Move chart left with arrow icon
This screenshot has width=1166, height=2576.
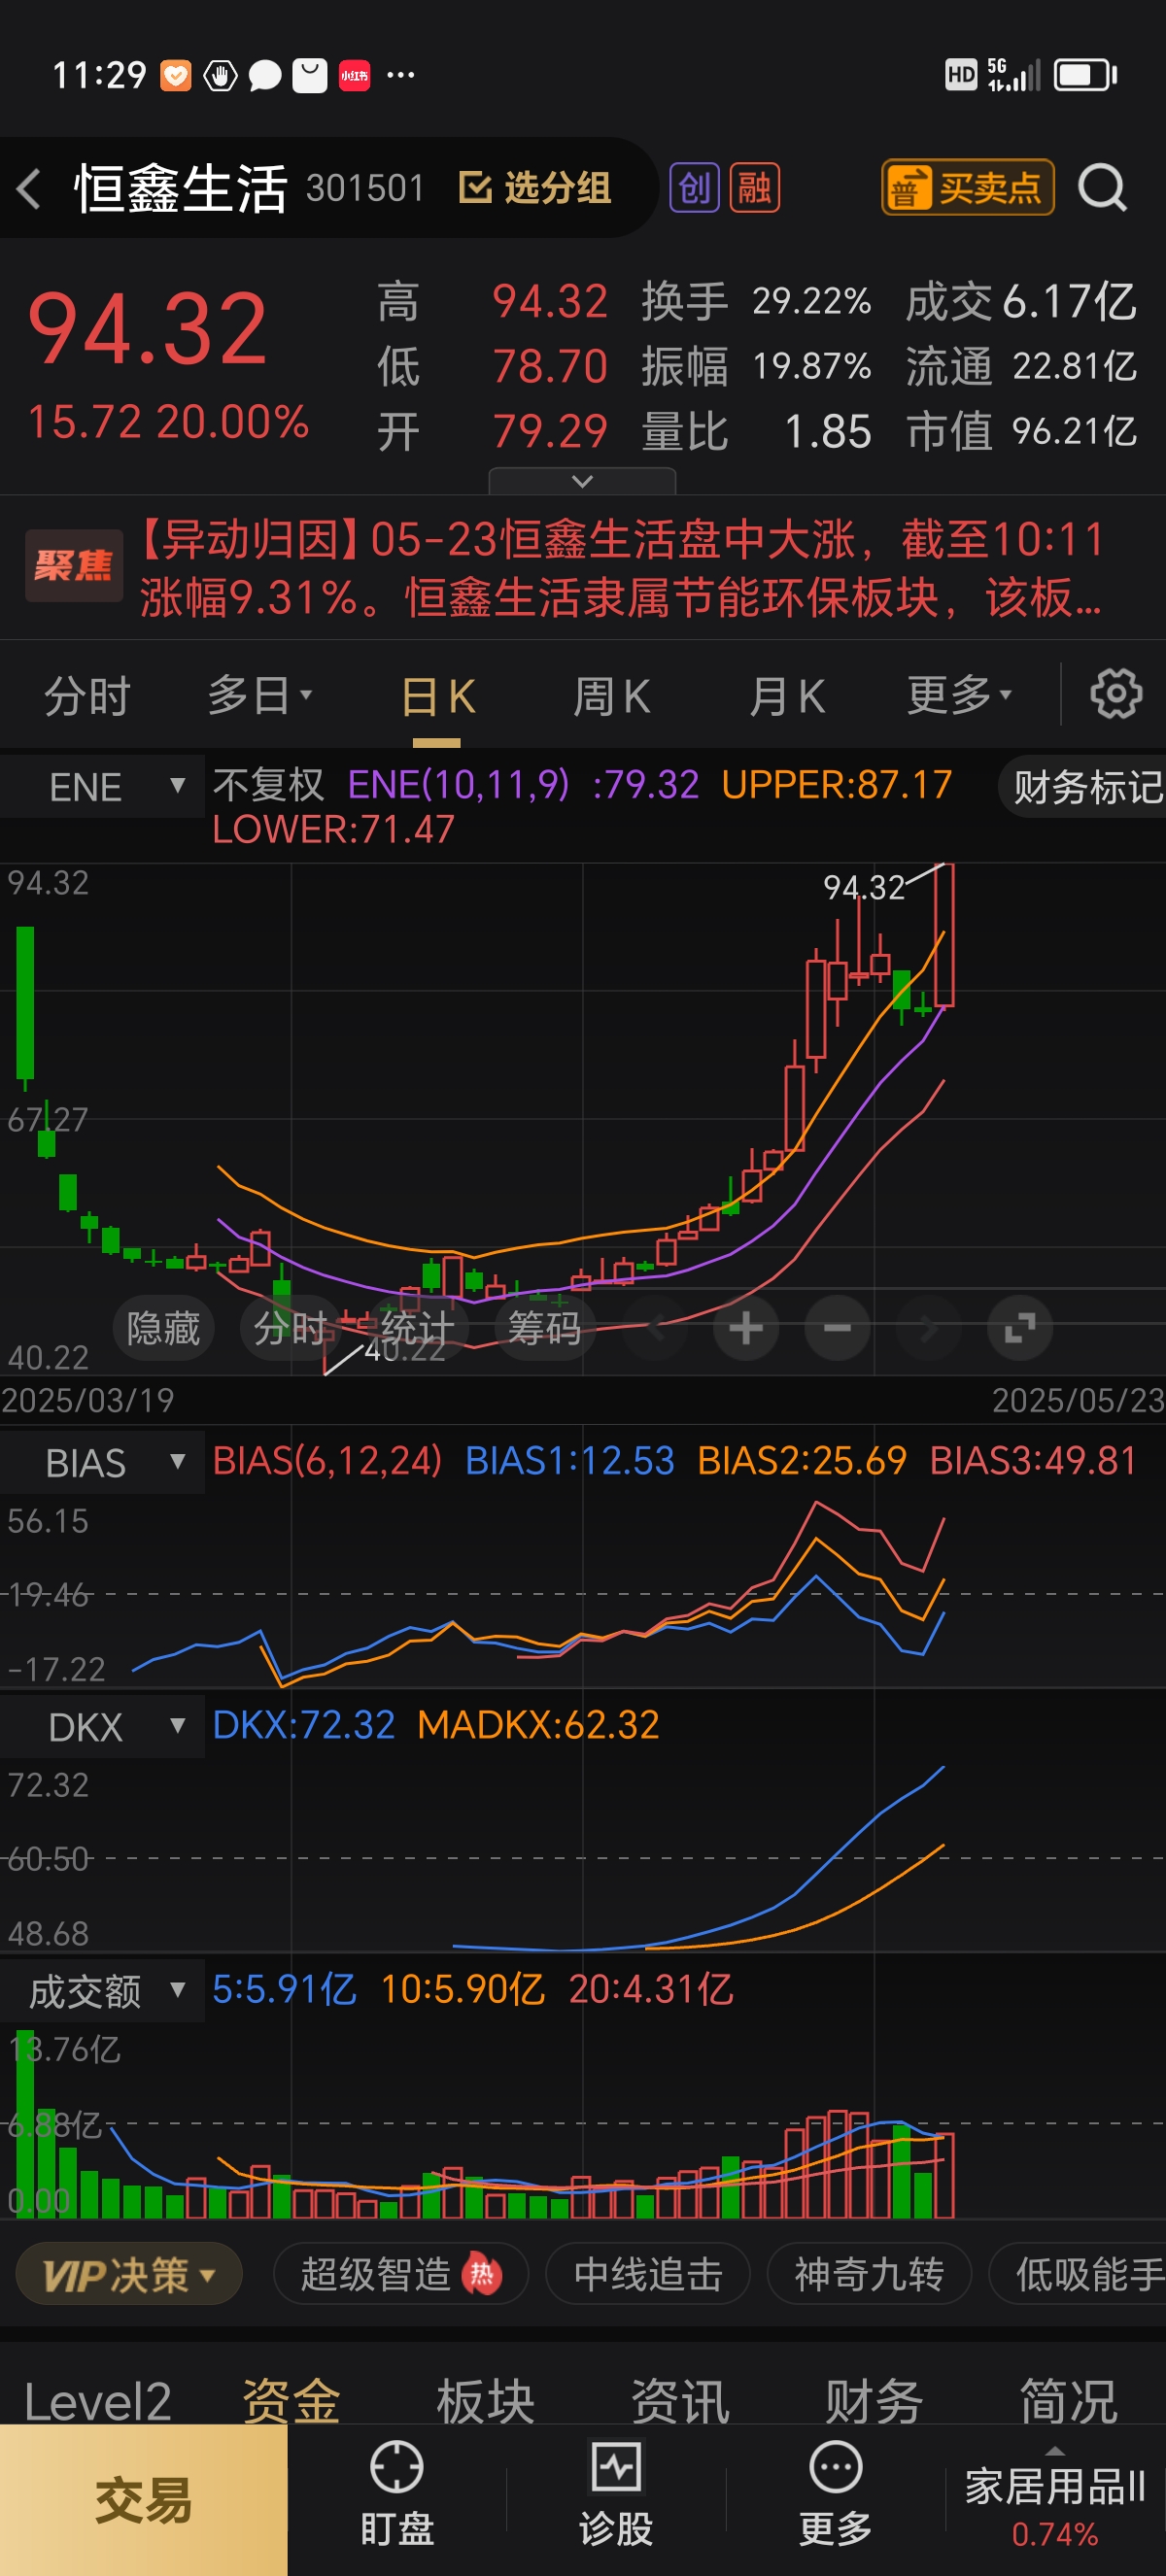pyautogui.click(x=655, y=1328)
